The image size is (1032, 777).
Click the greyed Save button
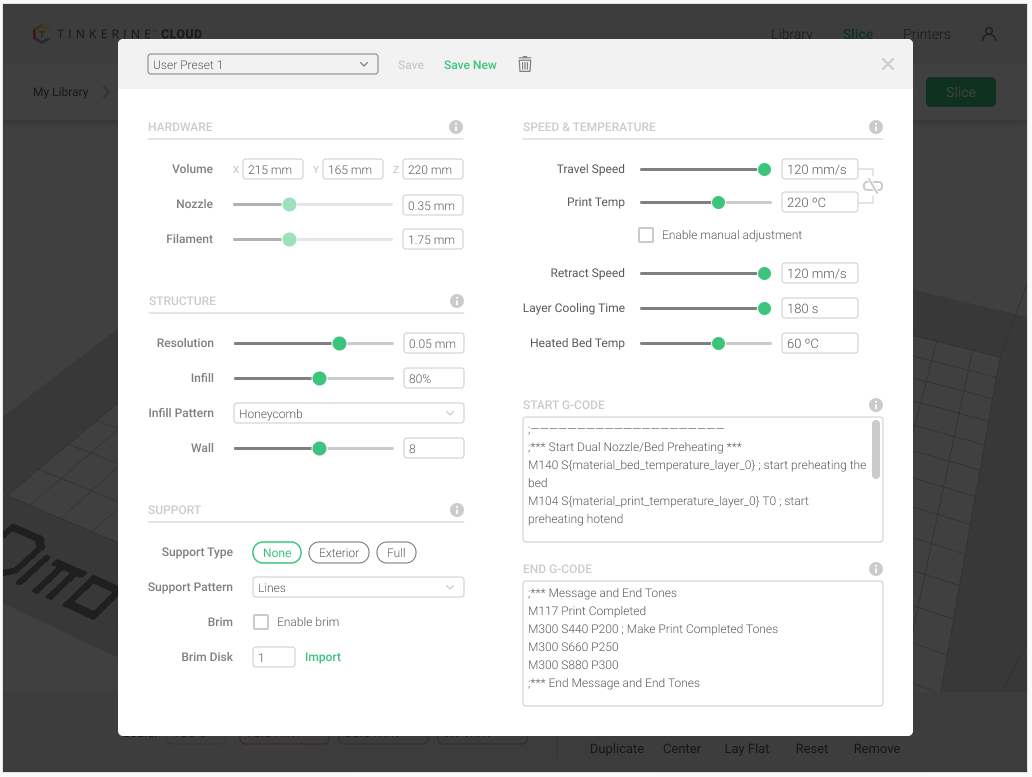pyautogui.click(x=411, y=64)
